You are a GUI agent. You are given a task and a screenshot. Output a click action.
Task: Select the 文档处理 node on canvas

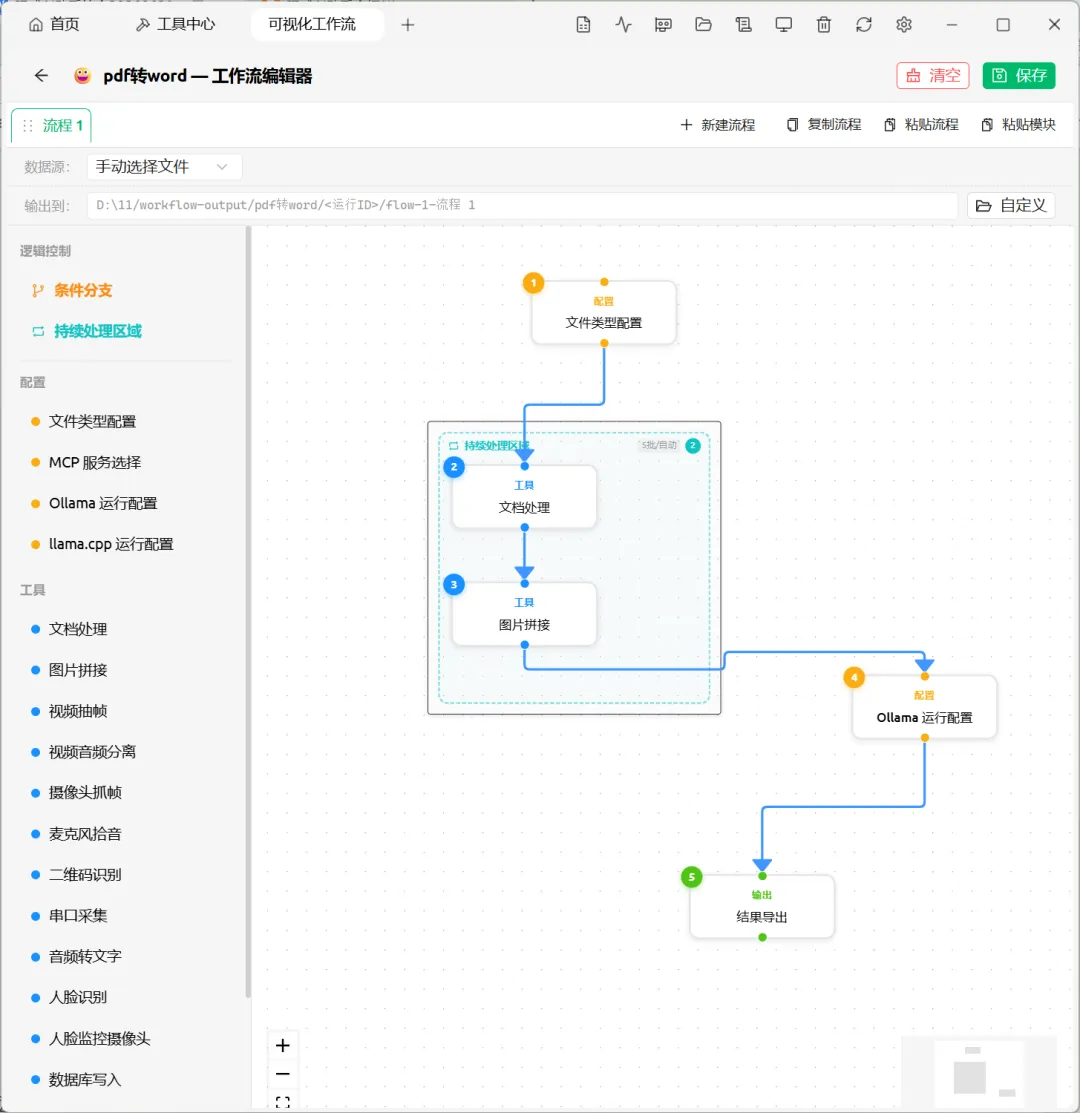tap(524, 497)
